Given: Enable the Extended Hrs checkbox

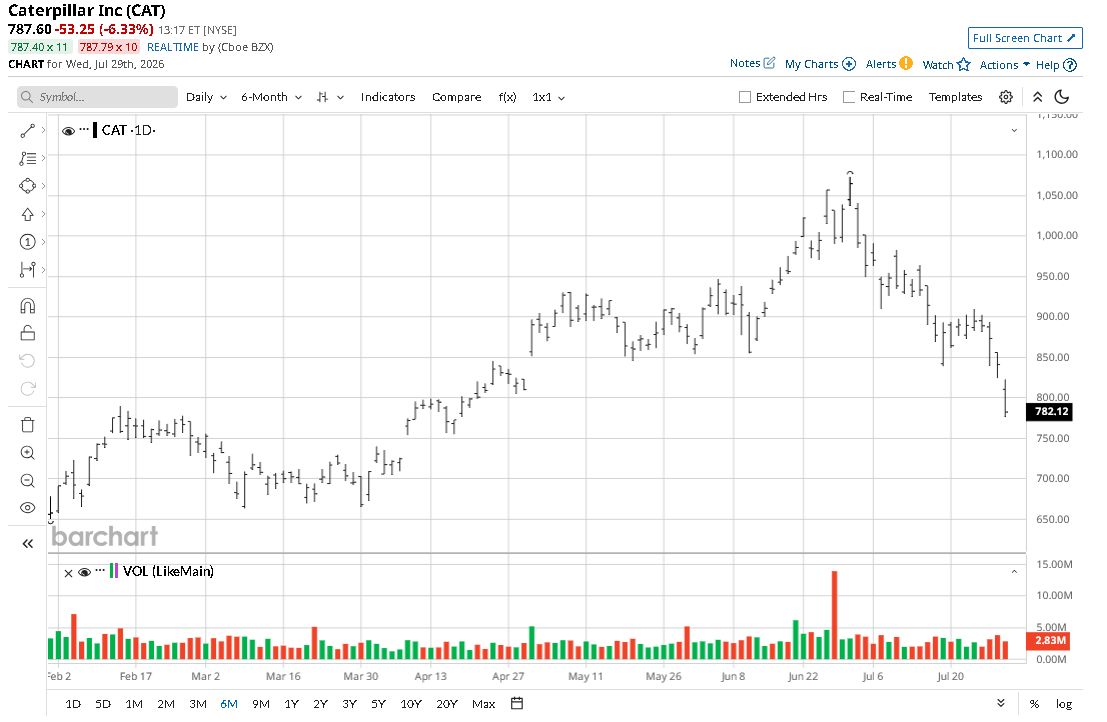Looking at the screenshot, I should tap(745, 97).
